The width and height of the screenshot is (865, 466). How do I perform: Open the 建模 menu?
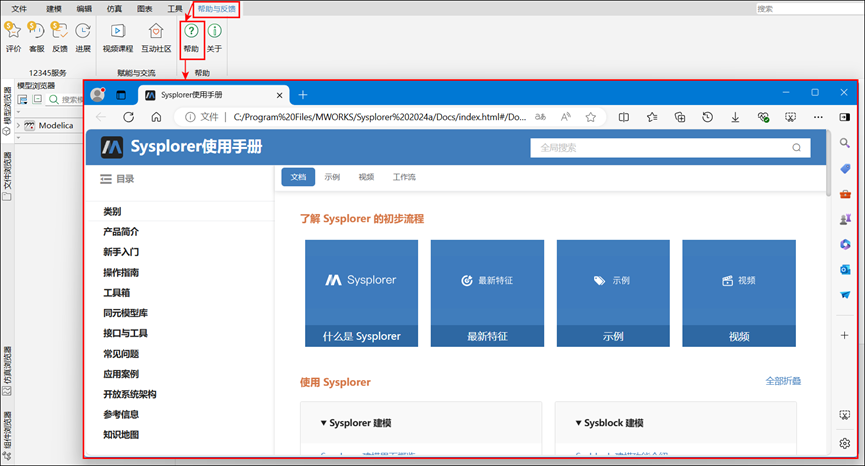point(54,9)
